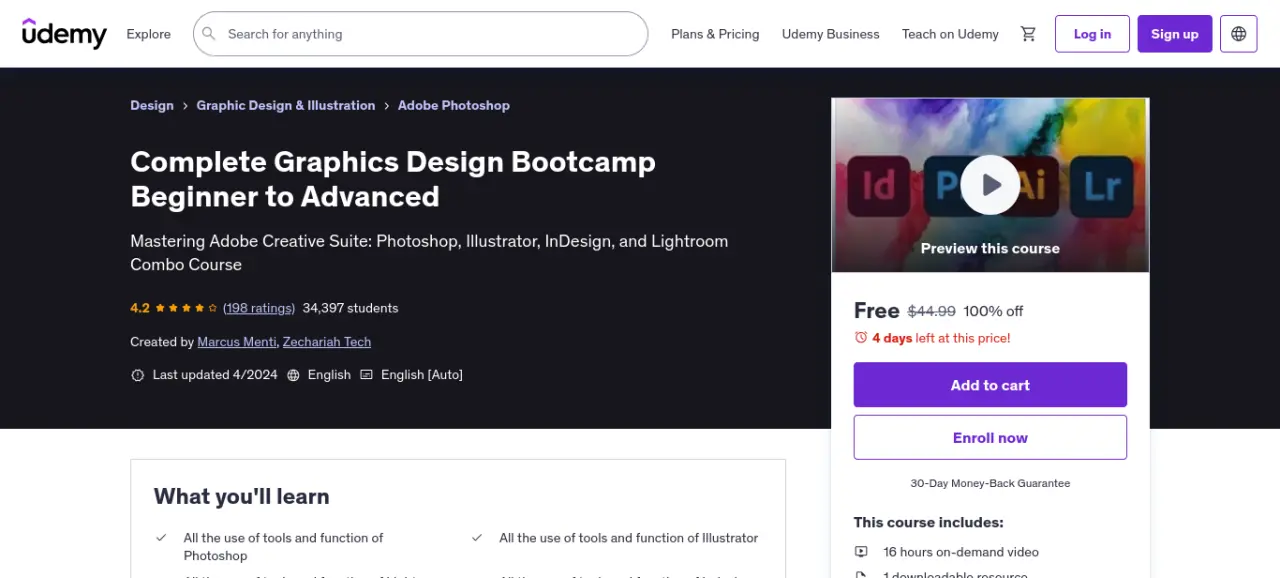Go to Plans & Pricing
The width and height of the screenshot is (1280, 578).
point(715,34)
